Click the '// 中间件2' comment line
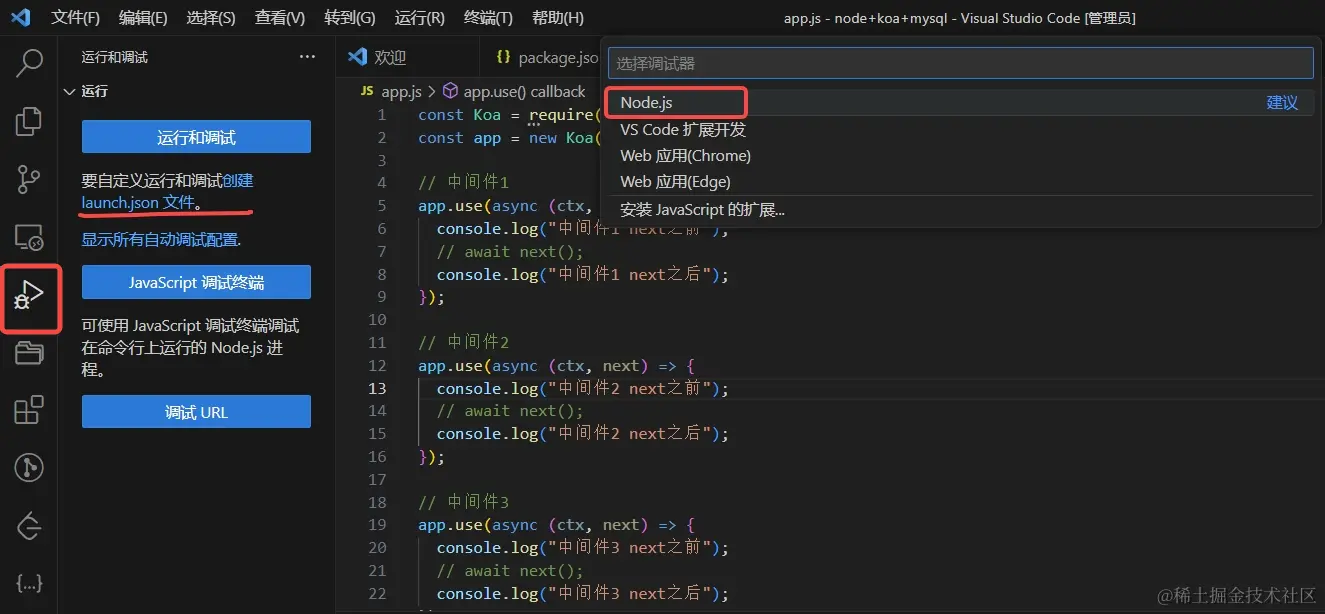Screen dimensions: 1325x614 (464, 342)
